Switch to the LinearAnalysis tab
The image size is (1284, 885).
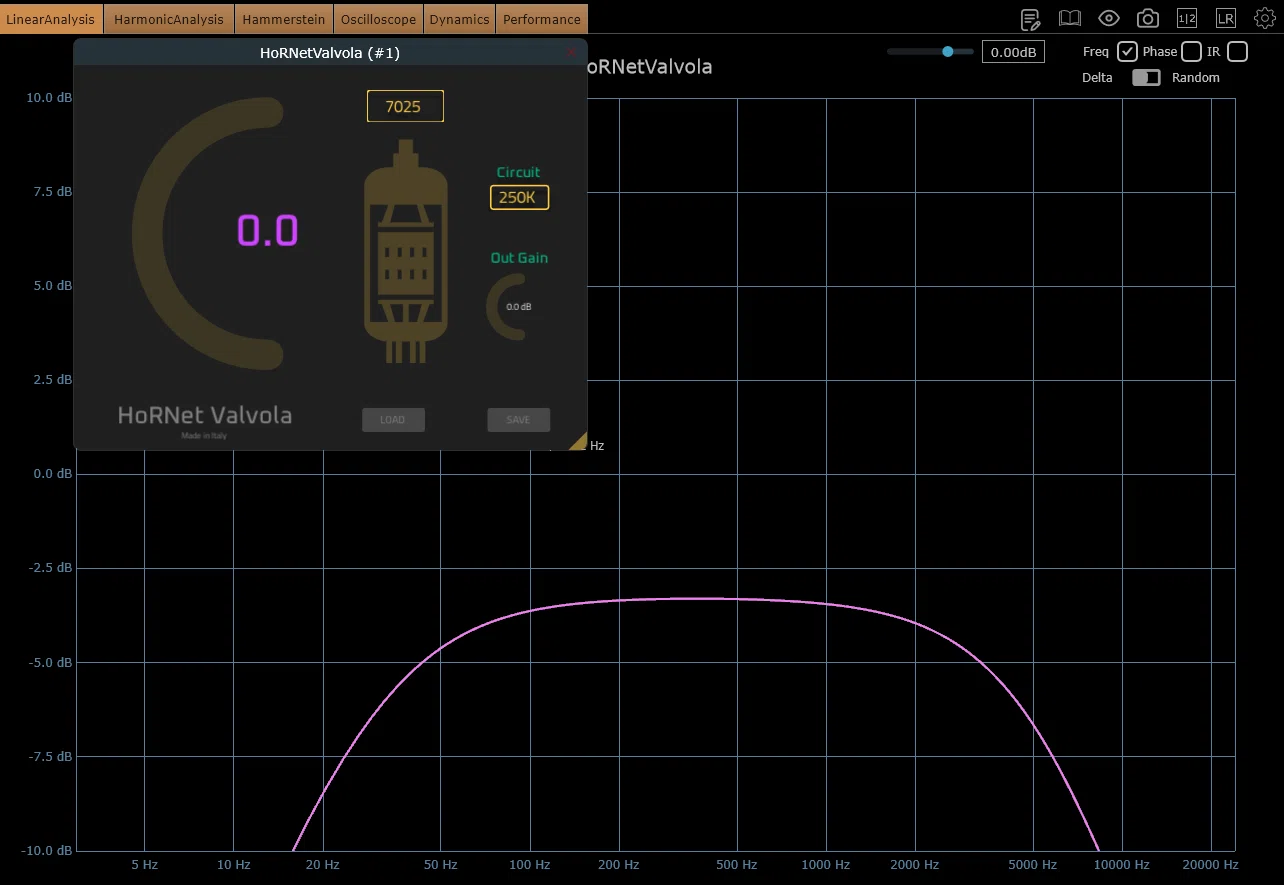(x=51, y=19)
